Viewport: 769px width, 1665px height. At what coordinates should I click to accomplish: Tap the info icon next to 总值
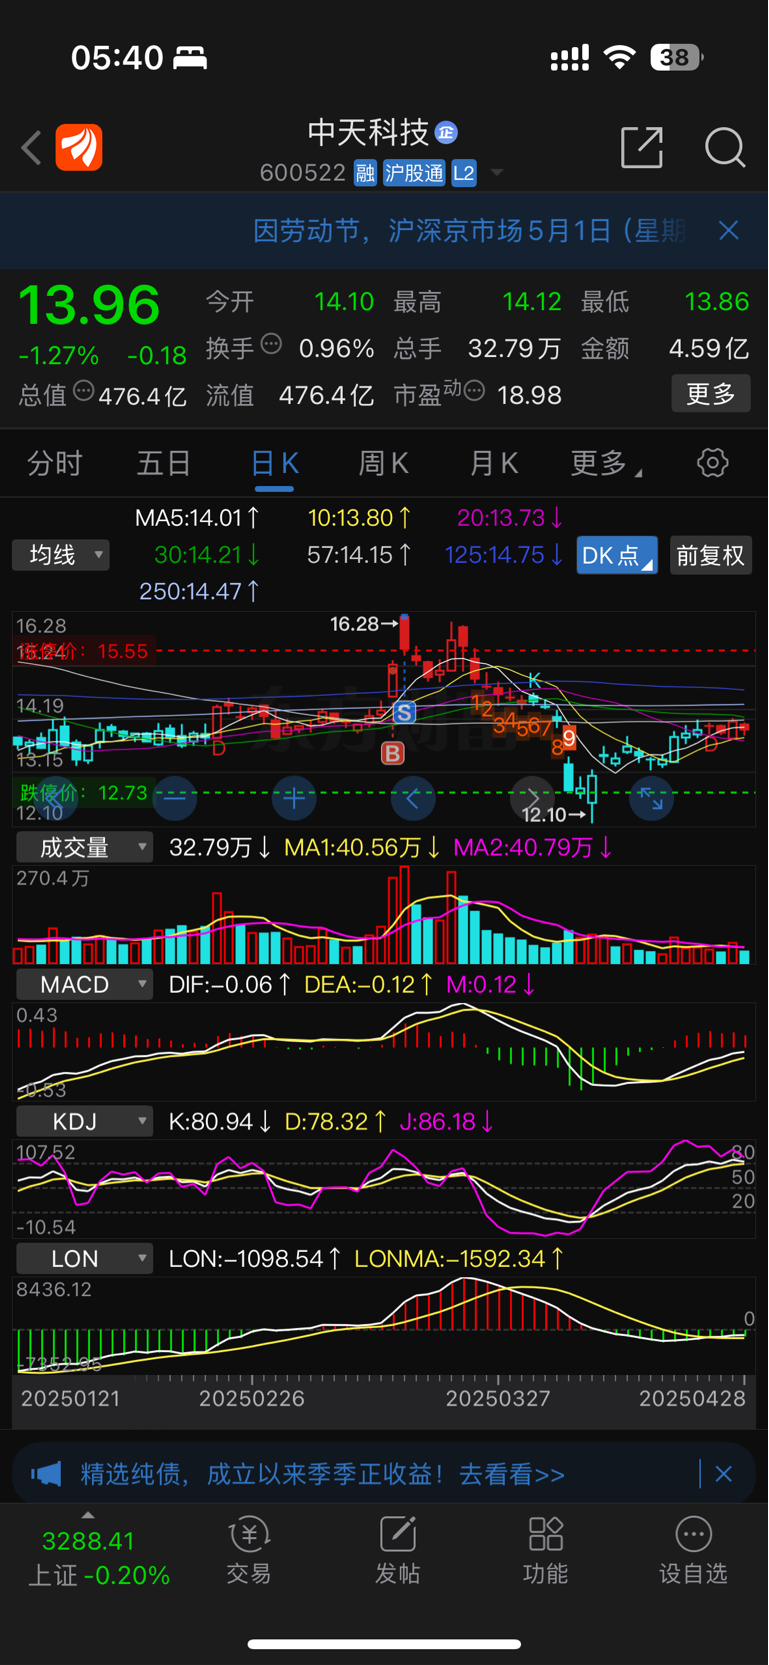[x=84, y=392]
